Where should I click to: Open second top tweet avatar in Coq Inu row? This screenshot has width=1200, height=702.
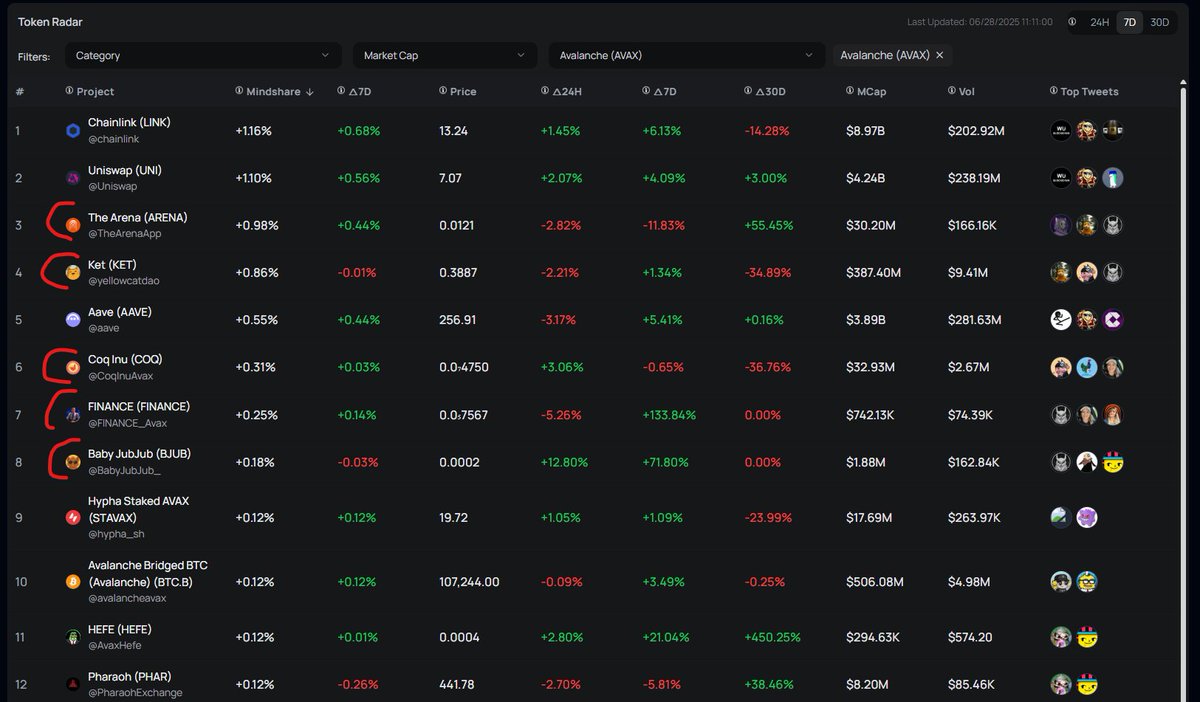[x=1087, y=367]
